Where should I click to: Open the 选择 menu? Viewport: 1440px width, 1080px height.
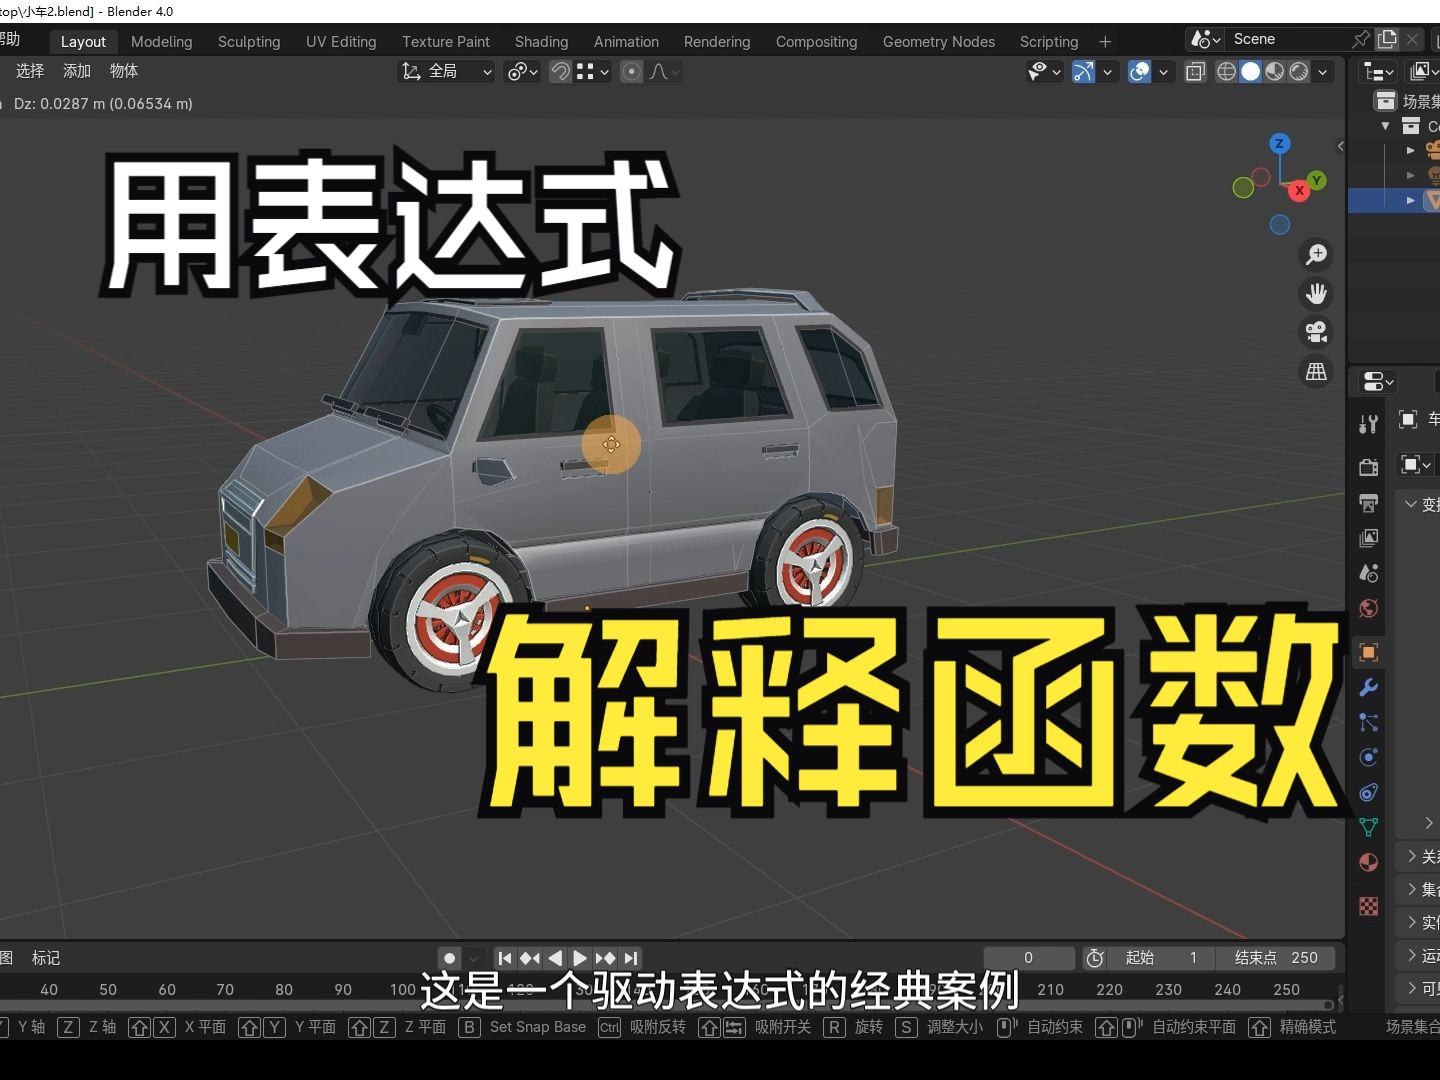click(x=30, y=71)
